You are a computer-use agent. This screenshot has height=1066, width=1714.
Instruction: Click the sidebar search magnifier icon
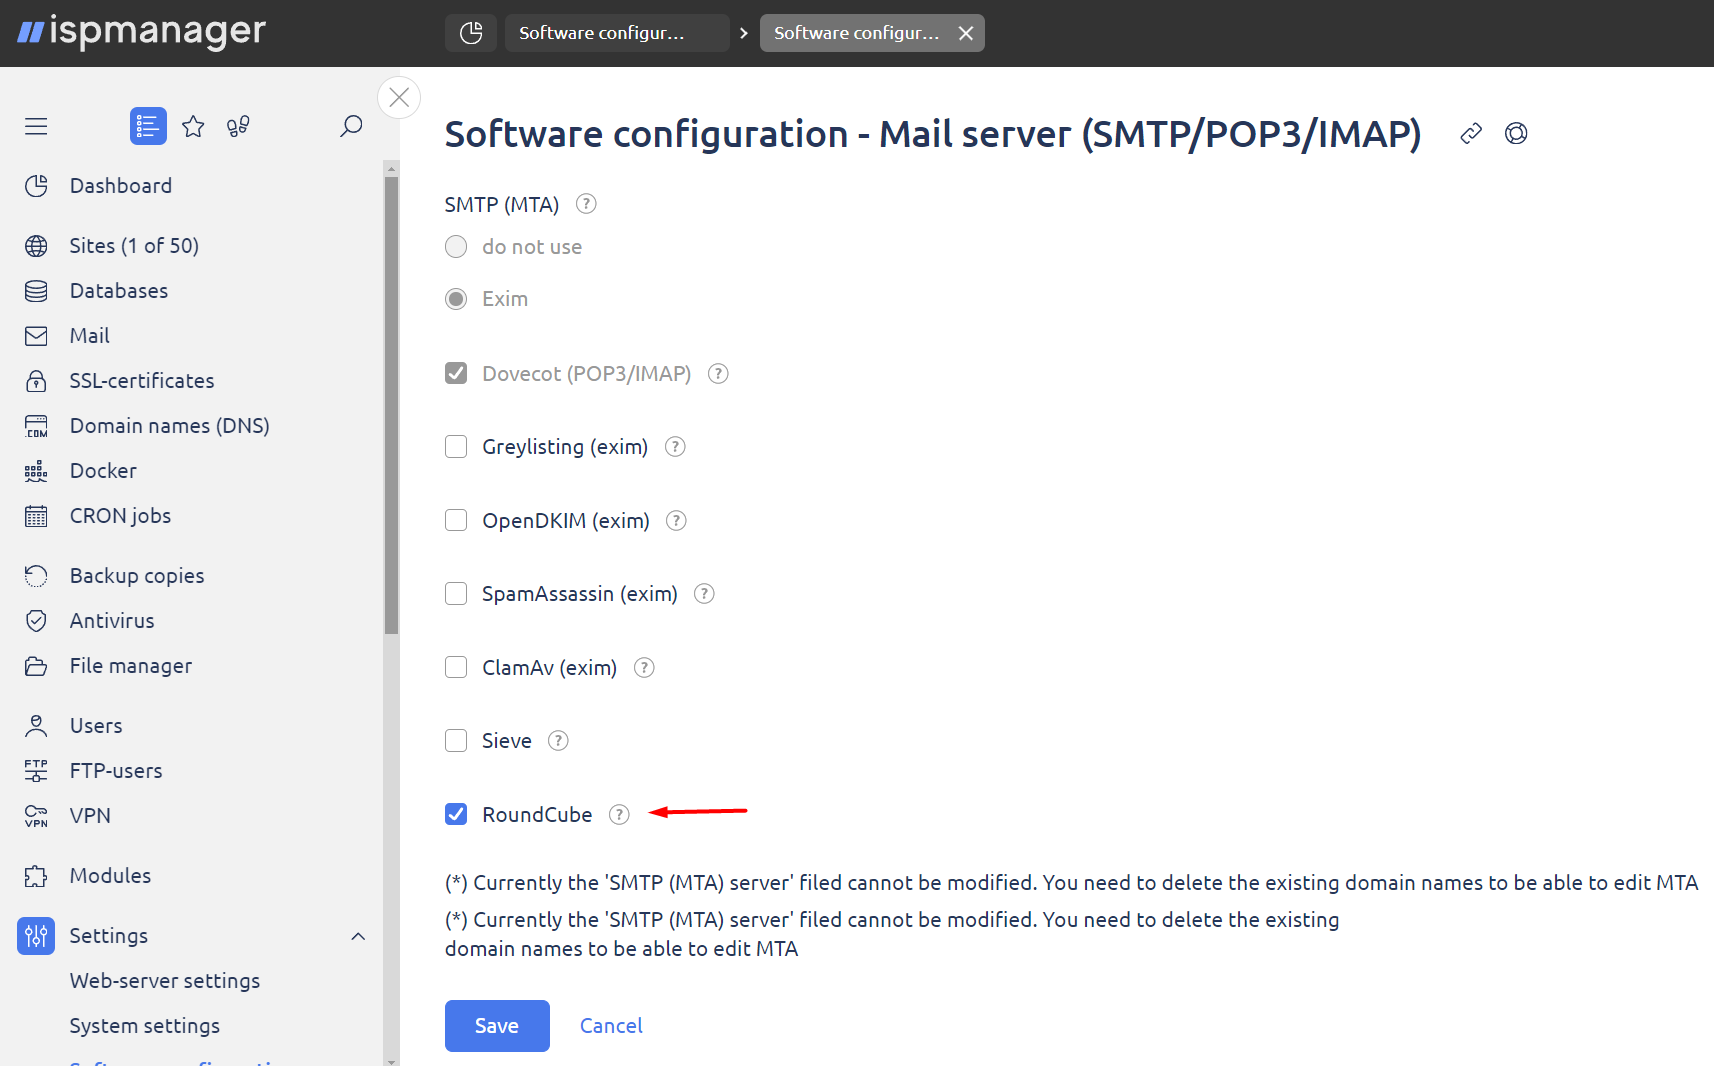(x=351, y=126)
